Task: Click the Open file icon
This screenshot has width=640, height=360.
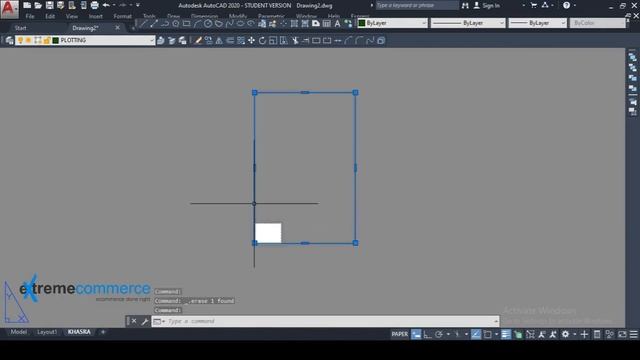Action: (38, 5)
